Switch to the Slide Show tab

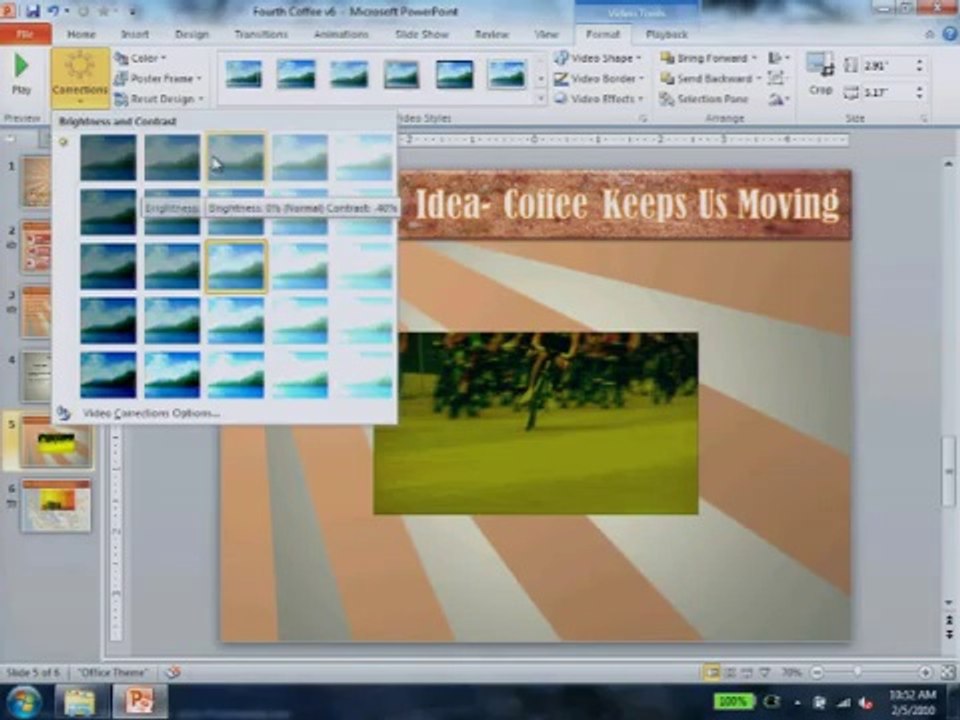pos(422,34)
